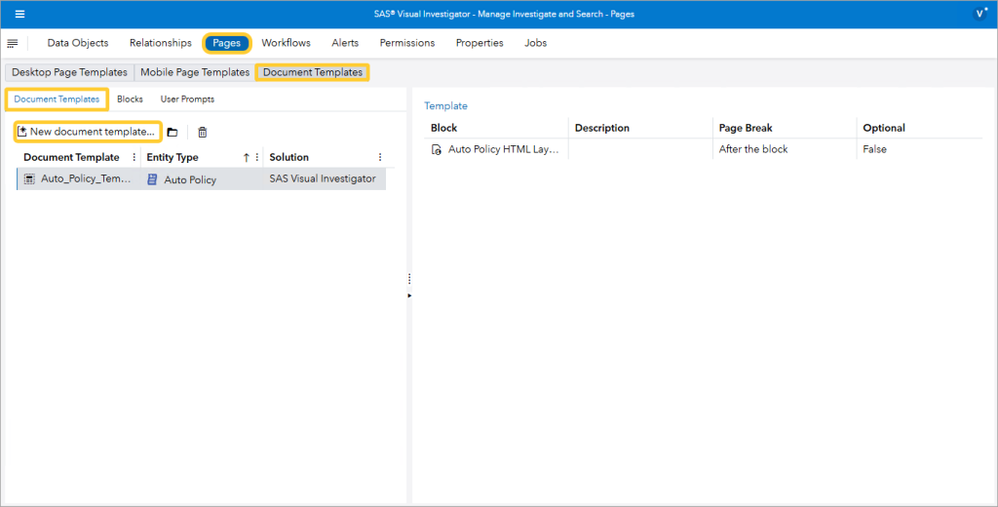Click the Description column header
The width and height of the screenshot is (998, 507).
(602, 128)
